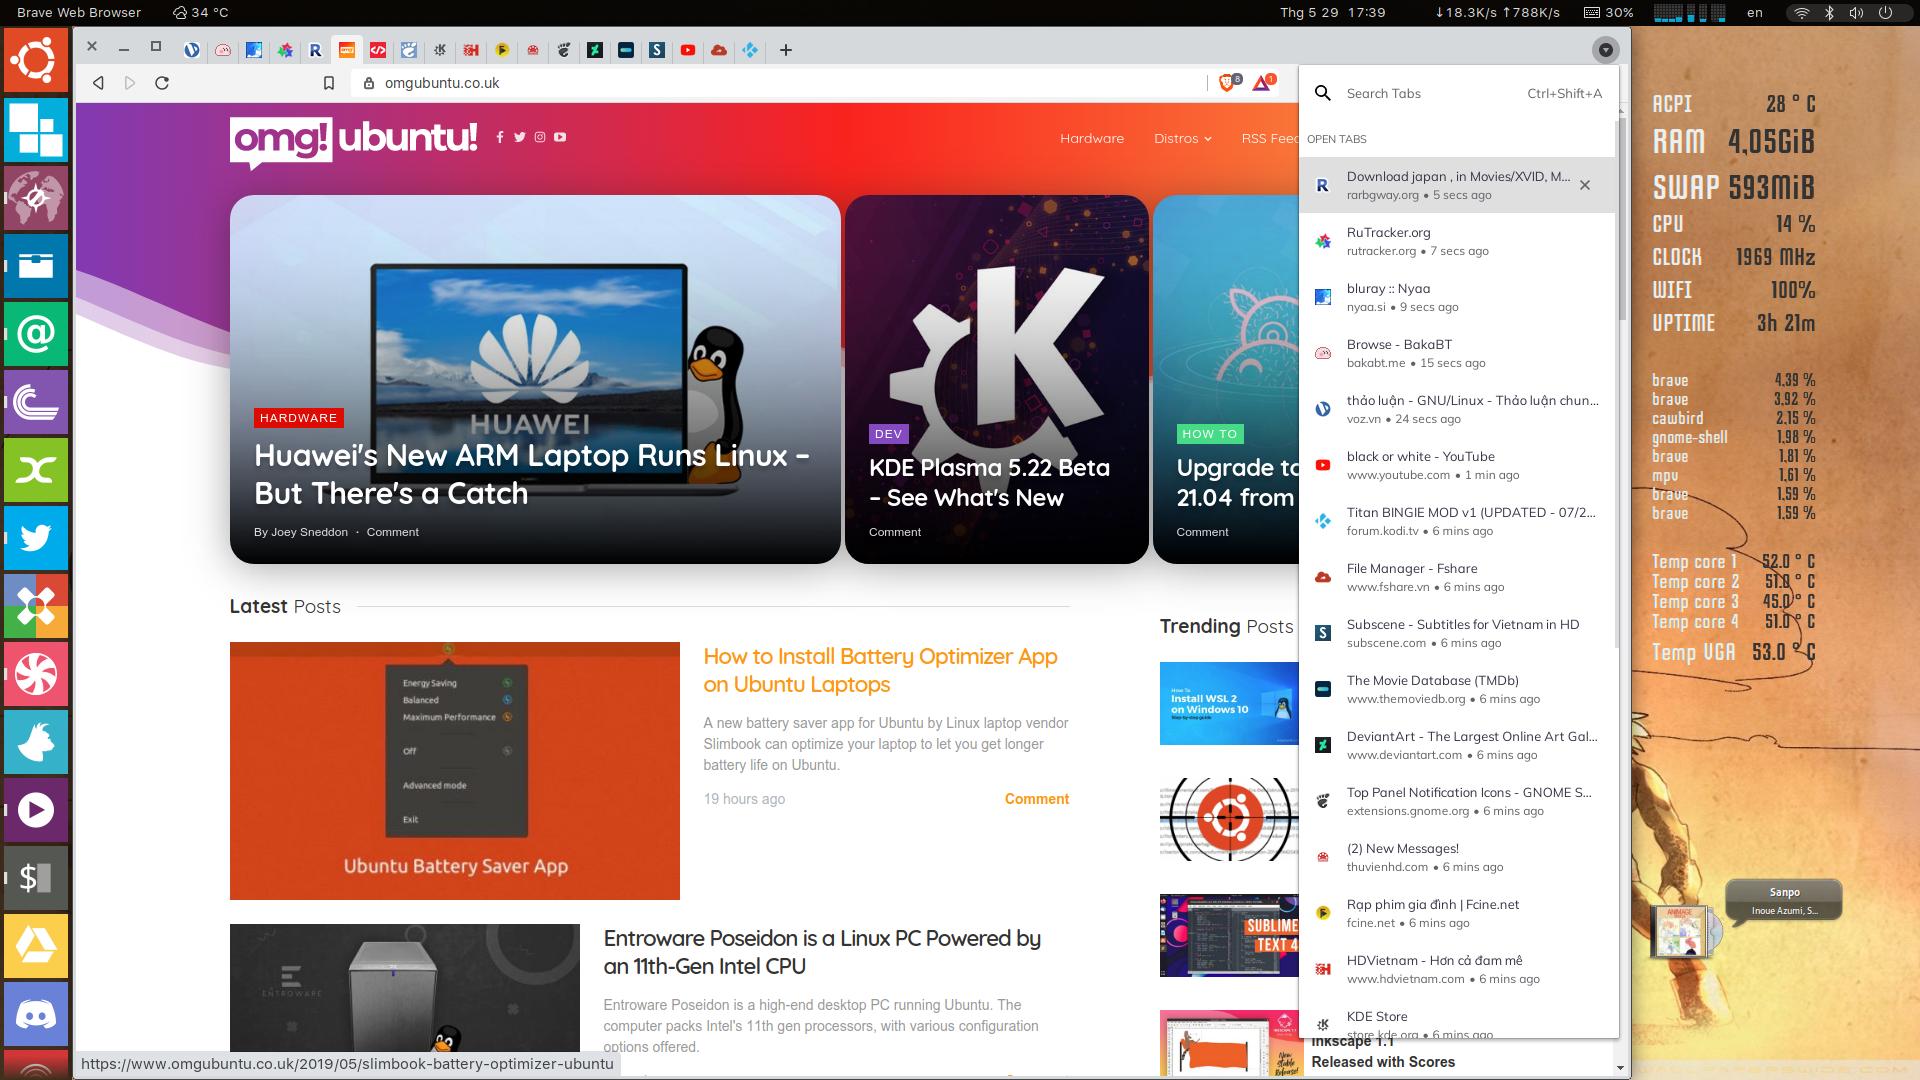
Task: Open the Brave Rewards triangle icon
Action: (x=1263, y=83)
